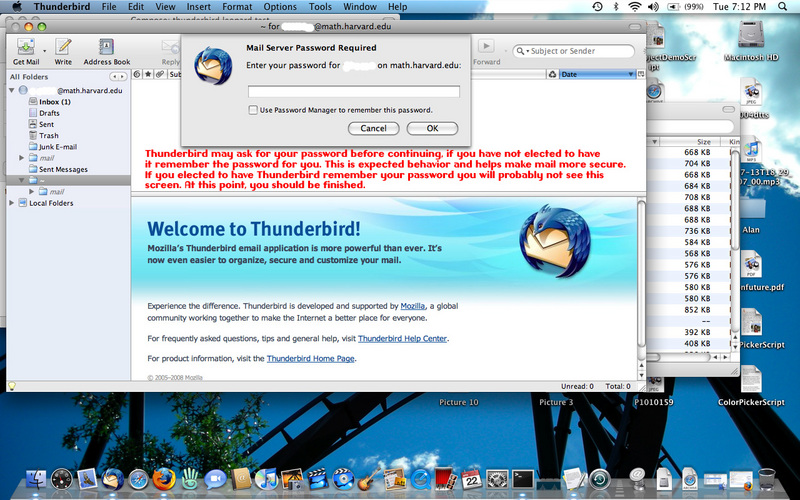The width and height of the screenshot is (800, 500).
Task: Select the Trash folder
Action: point(48,135)
